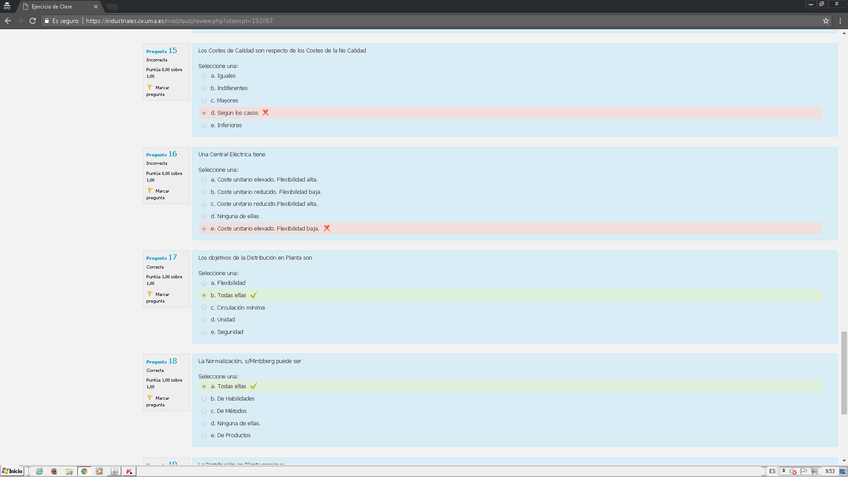Show hidden system tray icons
The height and width of the screenshot is (477, 848).
783,471
